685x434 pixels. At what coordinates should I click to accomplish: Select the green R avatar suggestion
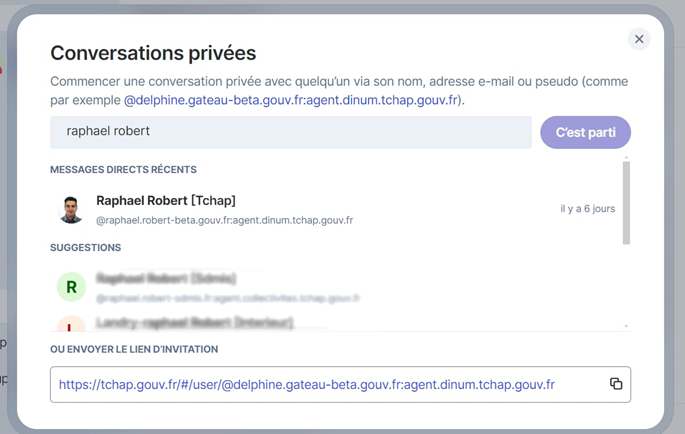pos(71,288)
